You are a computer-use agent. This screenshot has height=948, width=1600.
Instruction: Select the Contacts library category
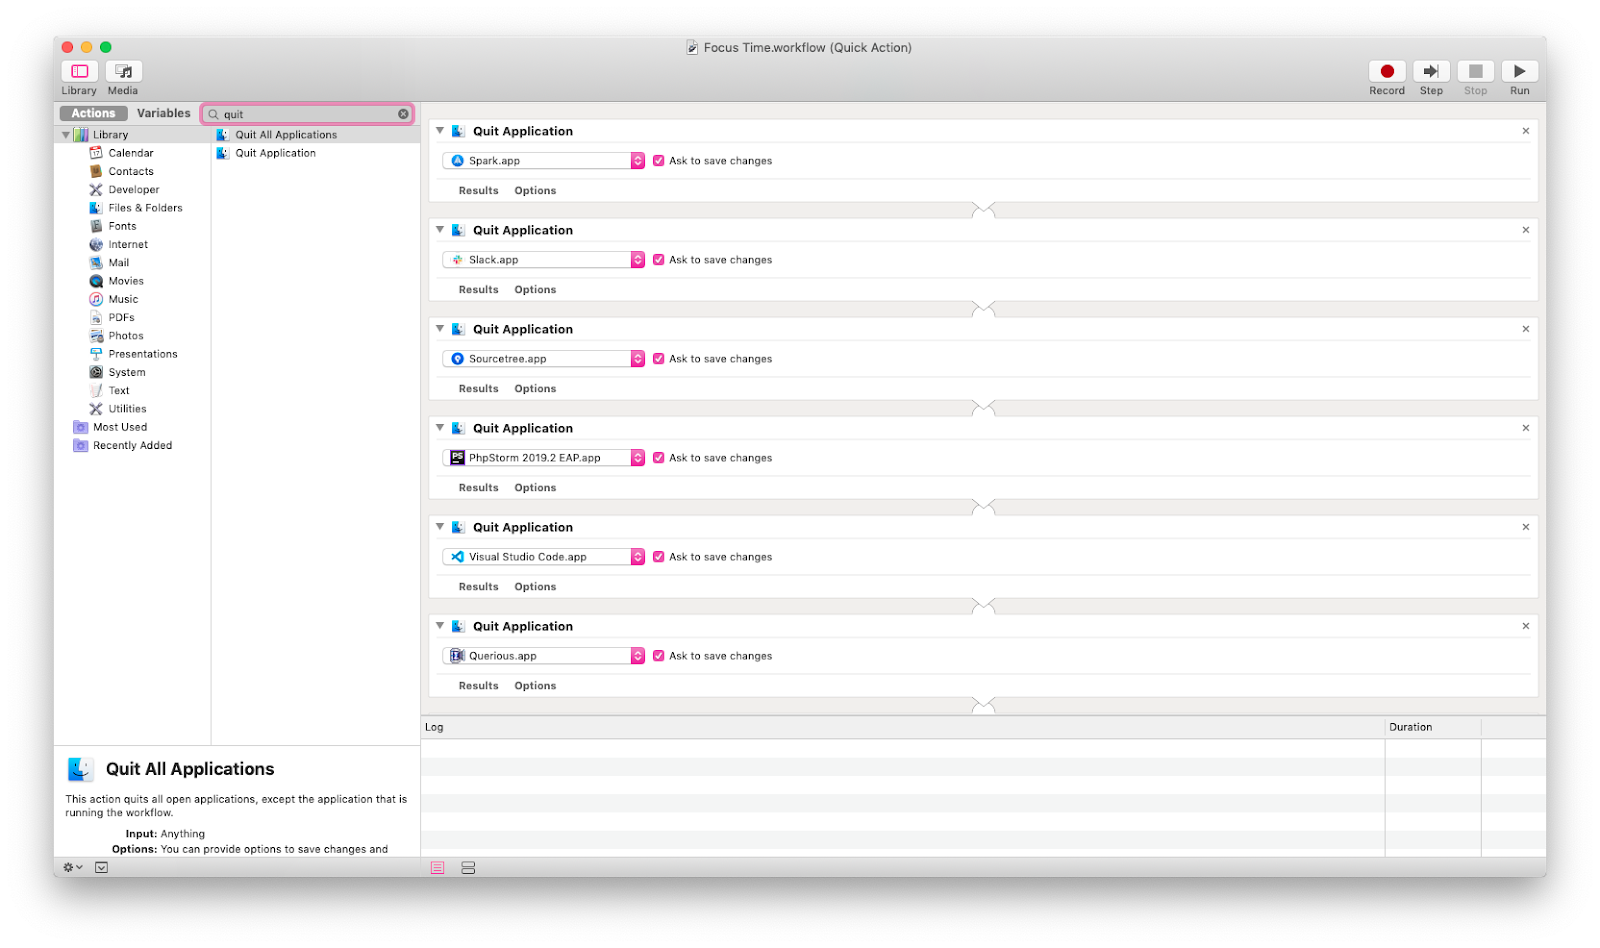131,171
